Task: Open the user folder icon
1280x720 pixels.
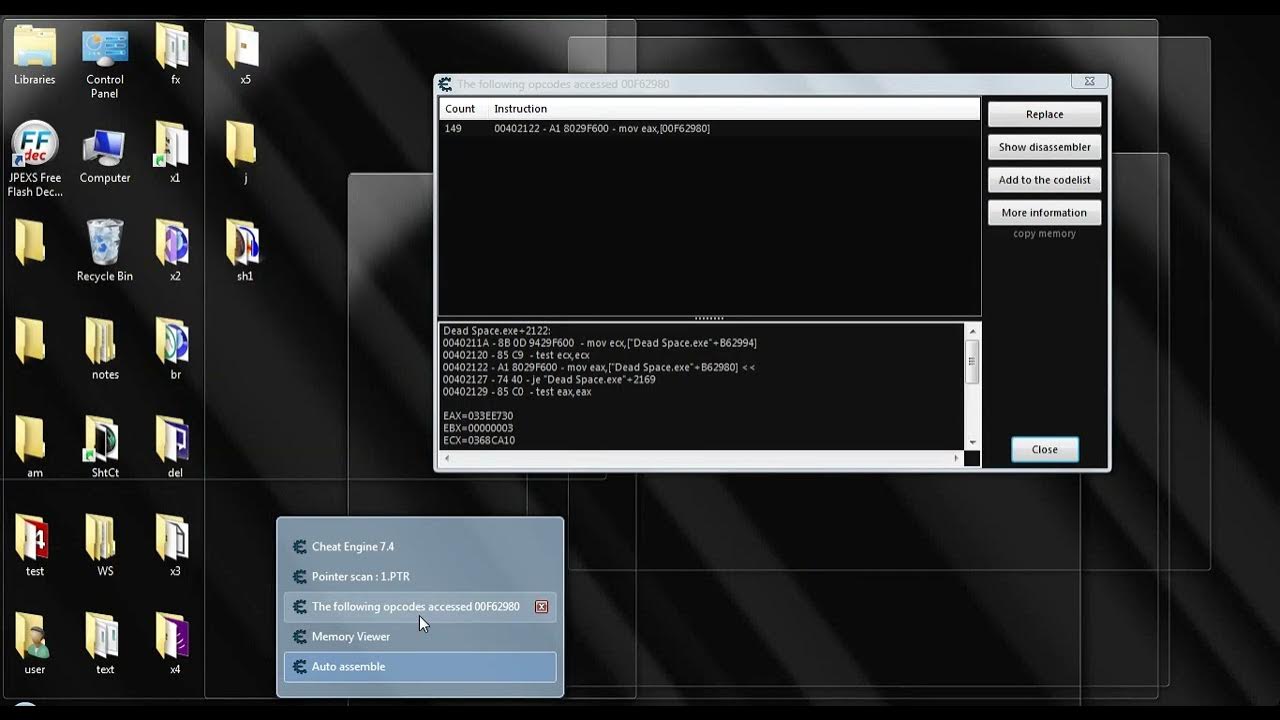Action: click(x=35, y=645)
